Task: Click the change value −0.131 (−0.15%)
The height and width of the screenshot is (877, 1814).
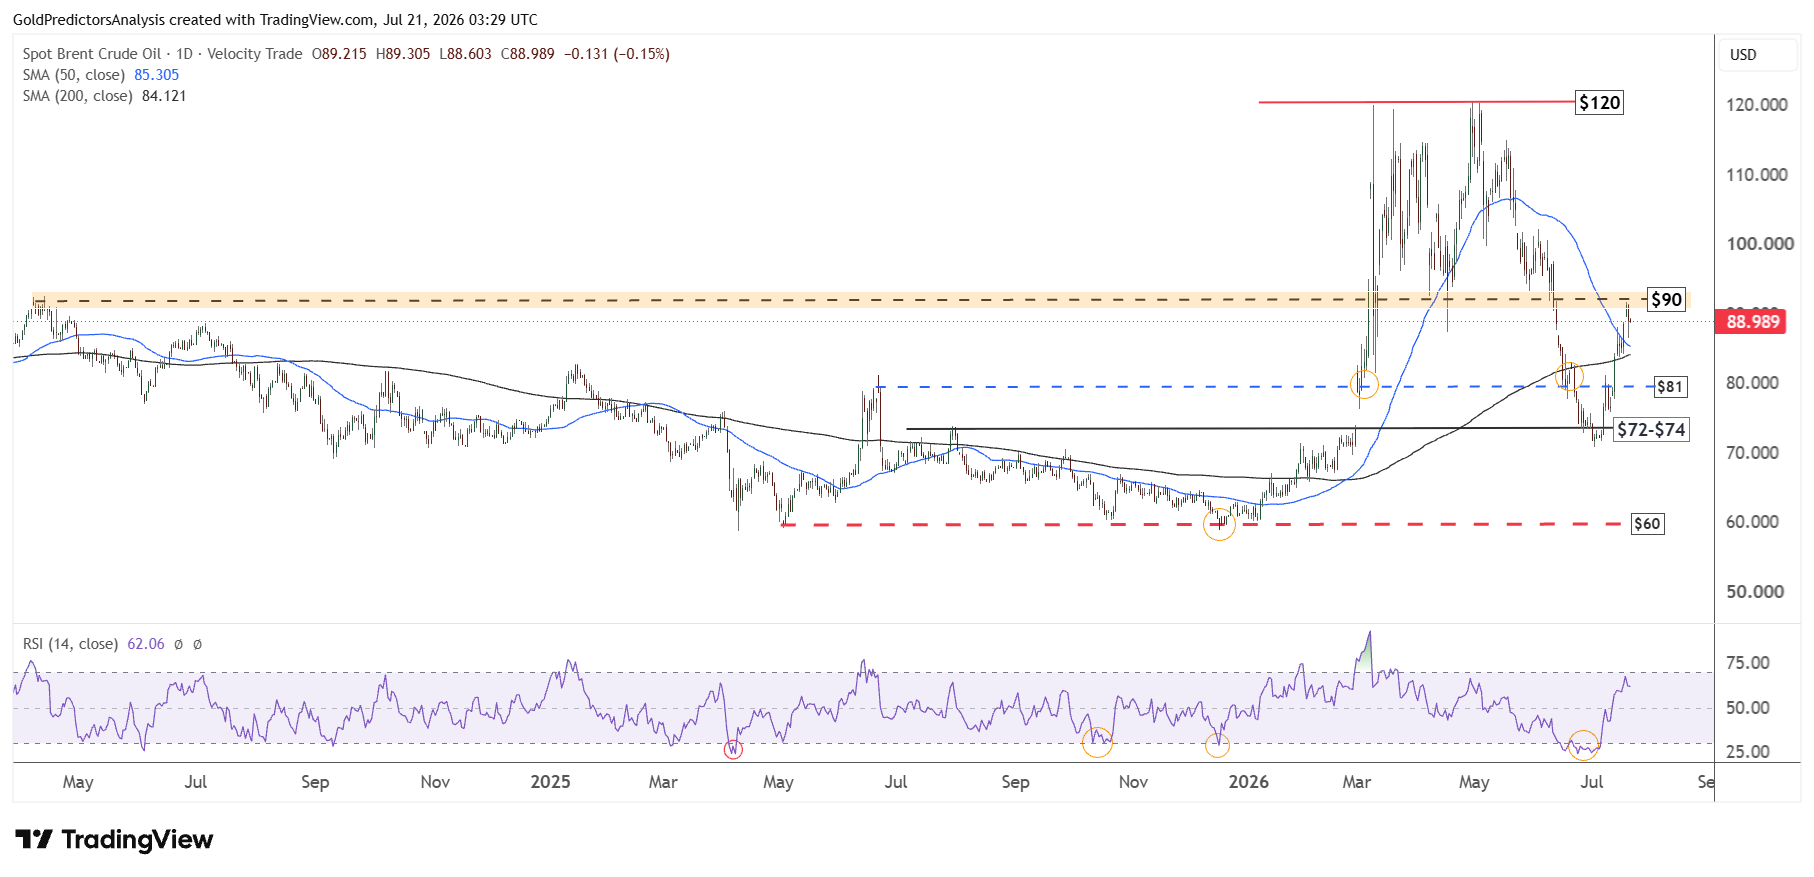Action: point(616,54)
